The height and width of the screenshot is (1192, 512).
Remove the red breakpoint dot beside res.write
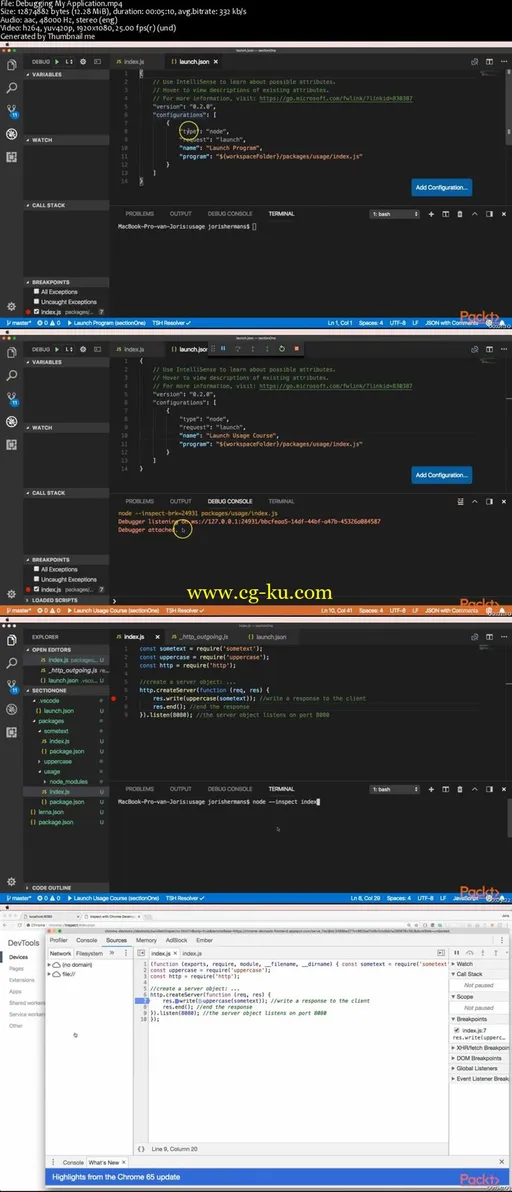click(x=114, y=697)
